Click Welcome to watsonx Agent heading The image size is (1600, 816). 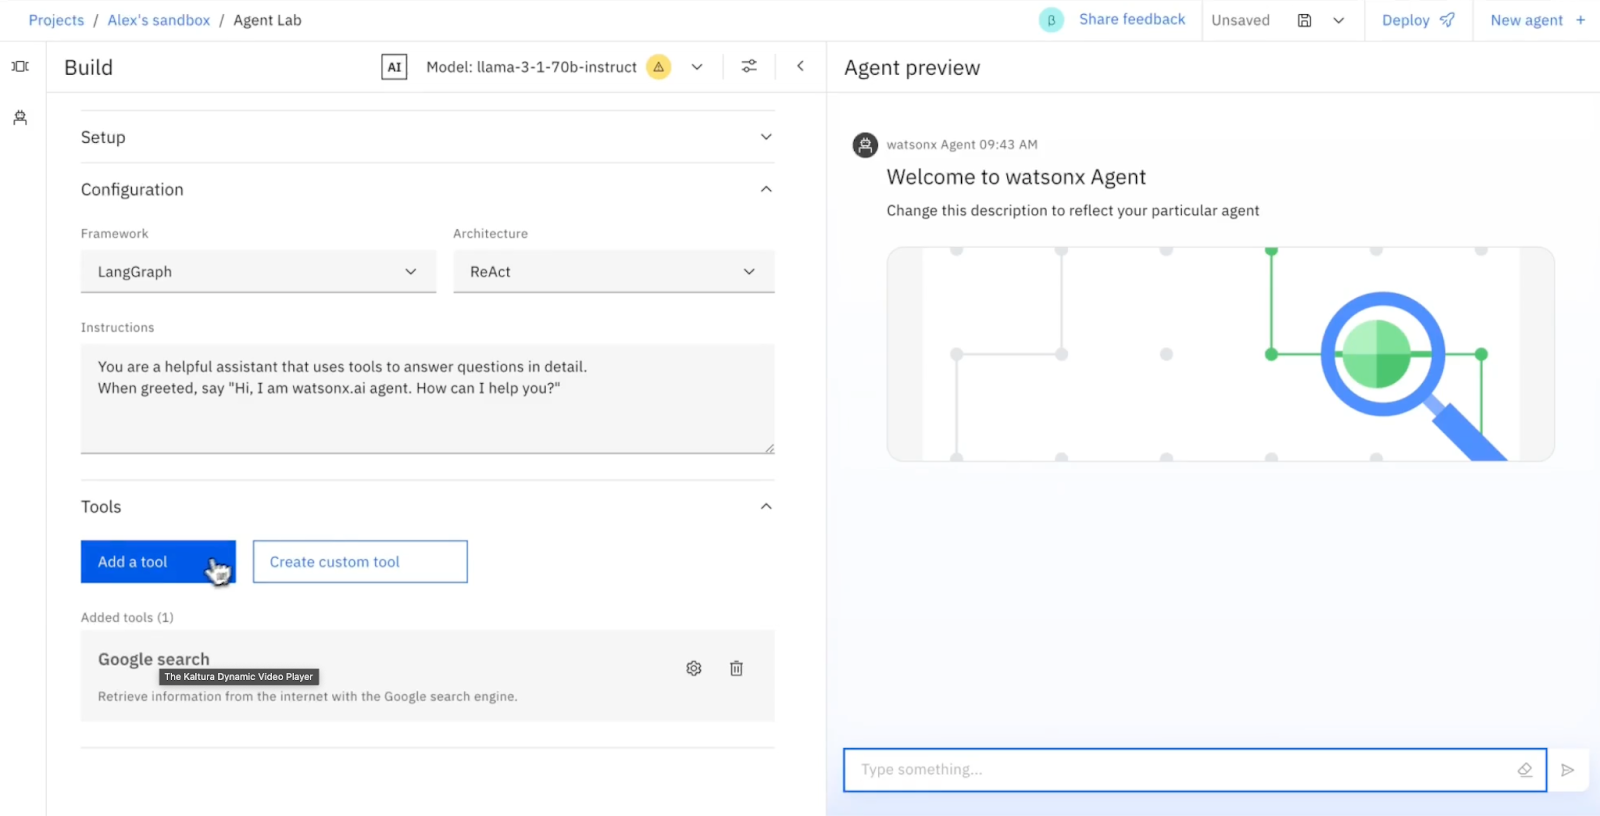1016,177
